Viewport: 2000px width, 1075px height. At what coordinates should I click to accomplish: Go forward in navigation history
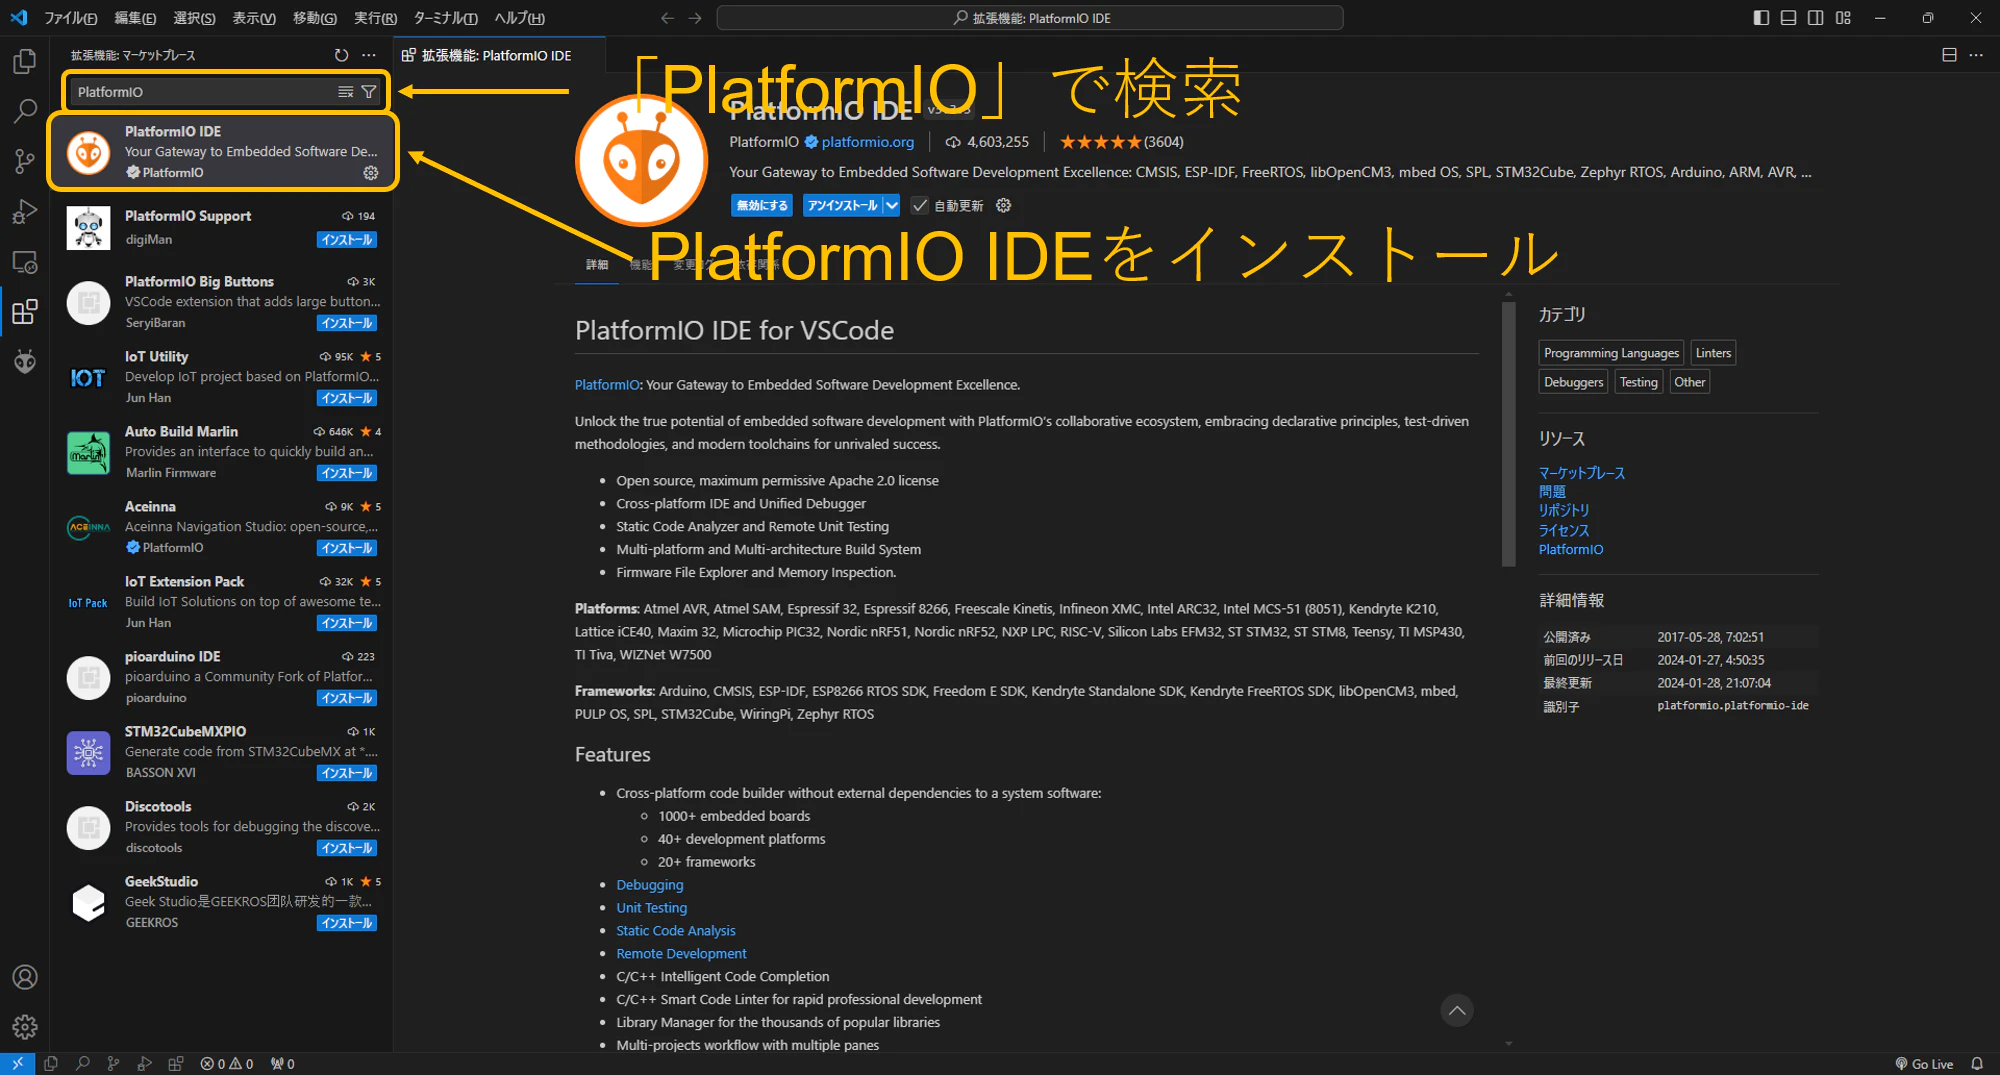tap(696, 18)
